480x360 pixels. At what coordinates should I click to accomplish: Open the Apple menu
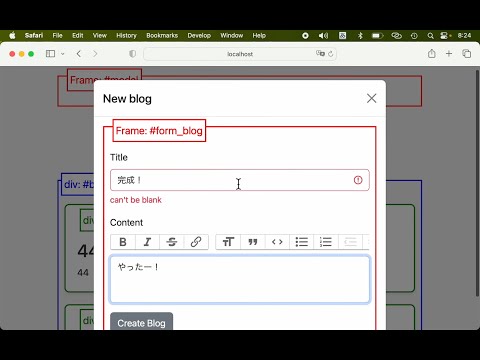pos(12,36)
